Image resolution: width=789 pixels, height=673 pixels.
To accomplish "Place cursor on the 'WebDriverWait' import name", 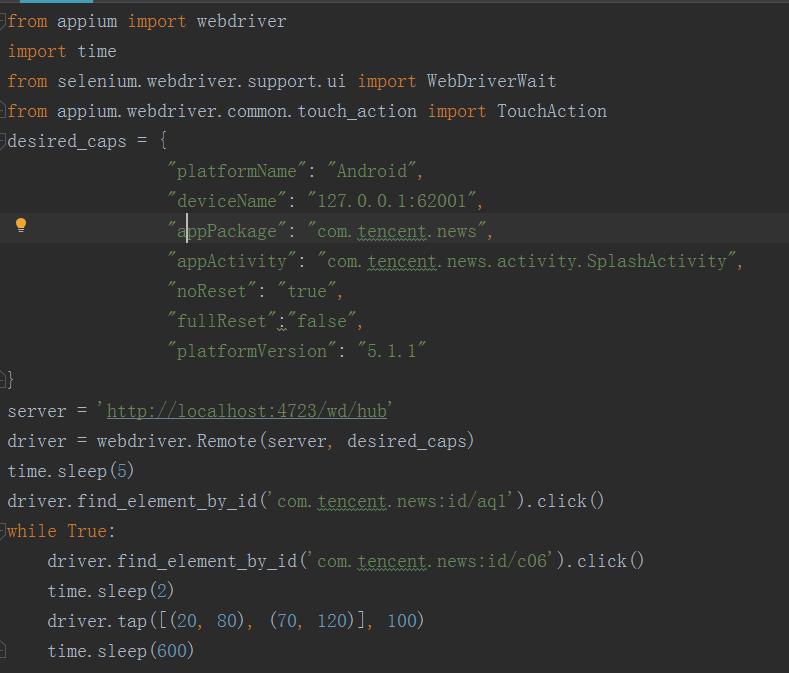I will 491,81.
